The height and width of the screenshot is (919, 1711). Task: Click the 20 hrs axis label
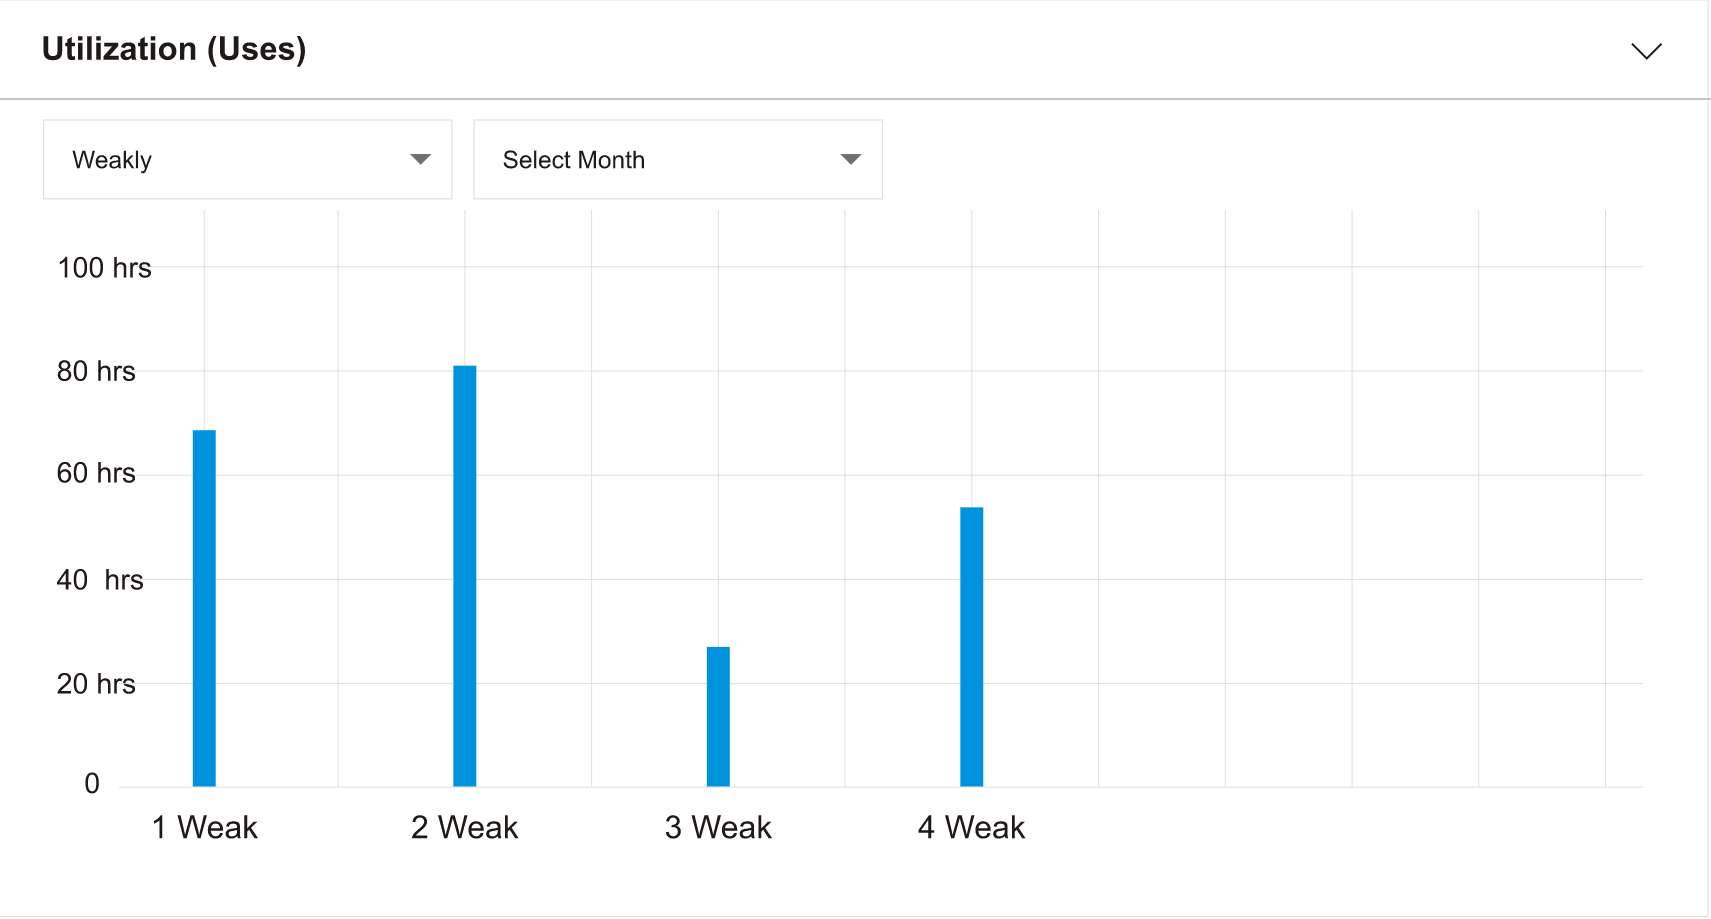[x=96, y=684]
